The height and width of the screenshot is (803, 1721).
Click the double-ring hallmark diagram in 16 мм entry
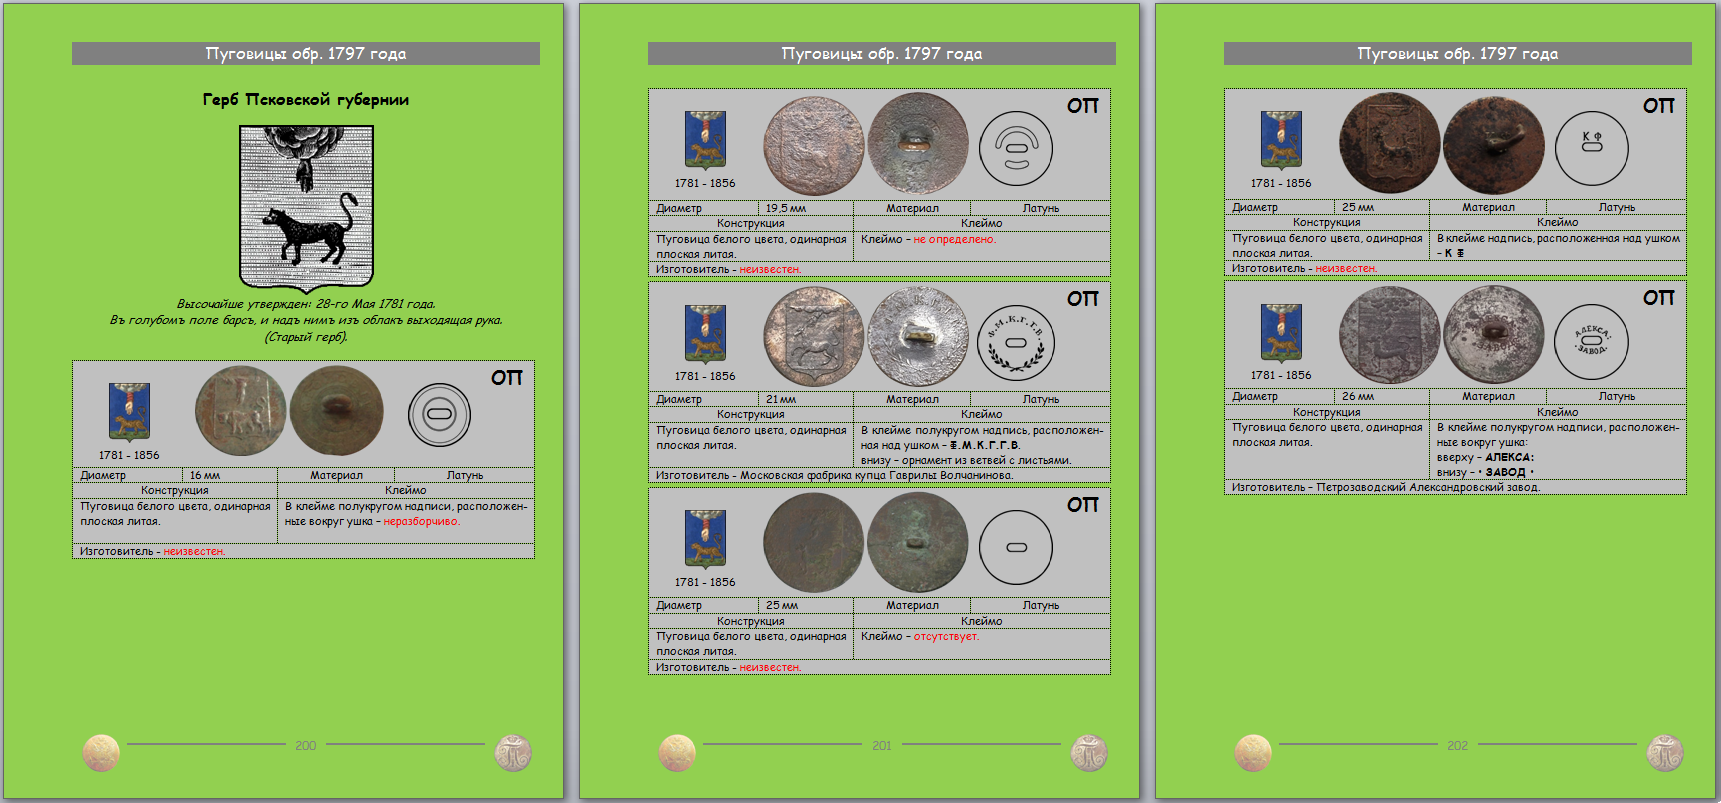[439, 414]
